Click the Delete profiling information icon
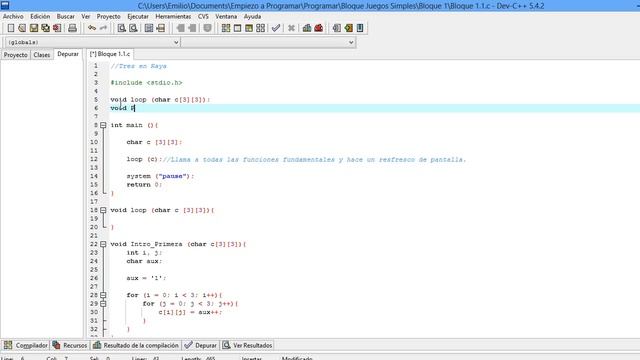Screen dimensions: 640x360 click(x=318, y=28)
